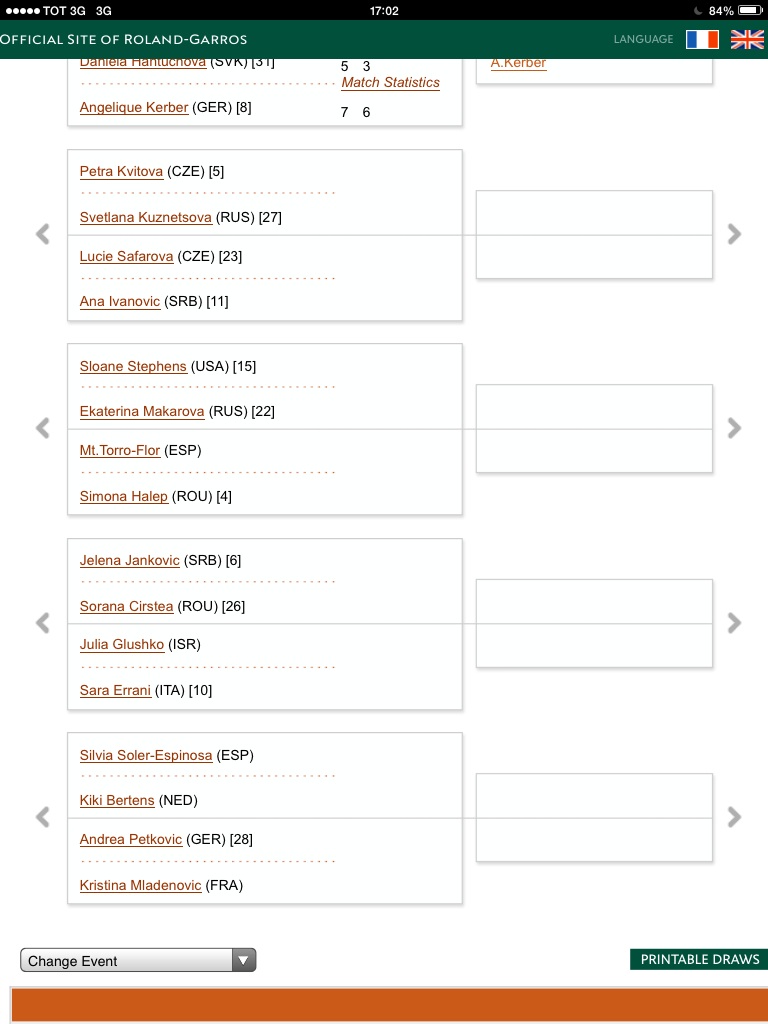This screenshot has width=768, height=1024.
Task: Go to previous round beside Kvitova bracket
Action: point(42,234)
